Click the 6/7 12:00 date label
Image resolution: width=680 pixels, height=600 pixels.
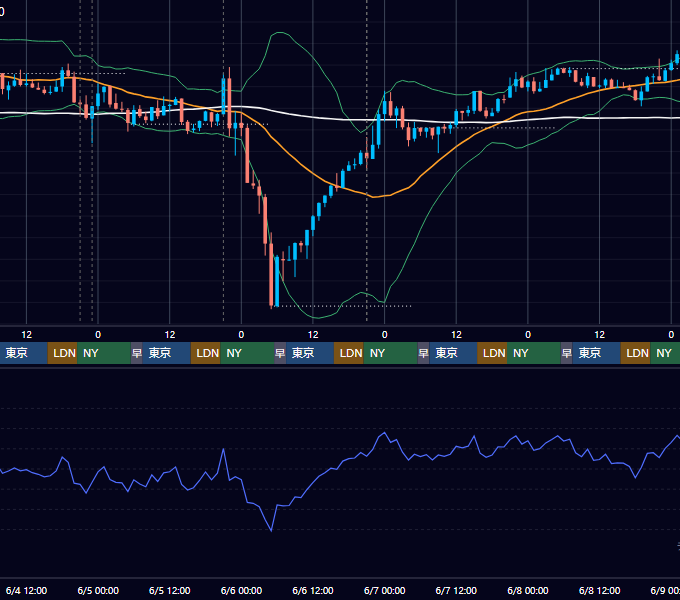point(456,590)
